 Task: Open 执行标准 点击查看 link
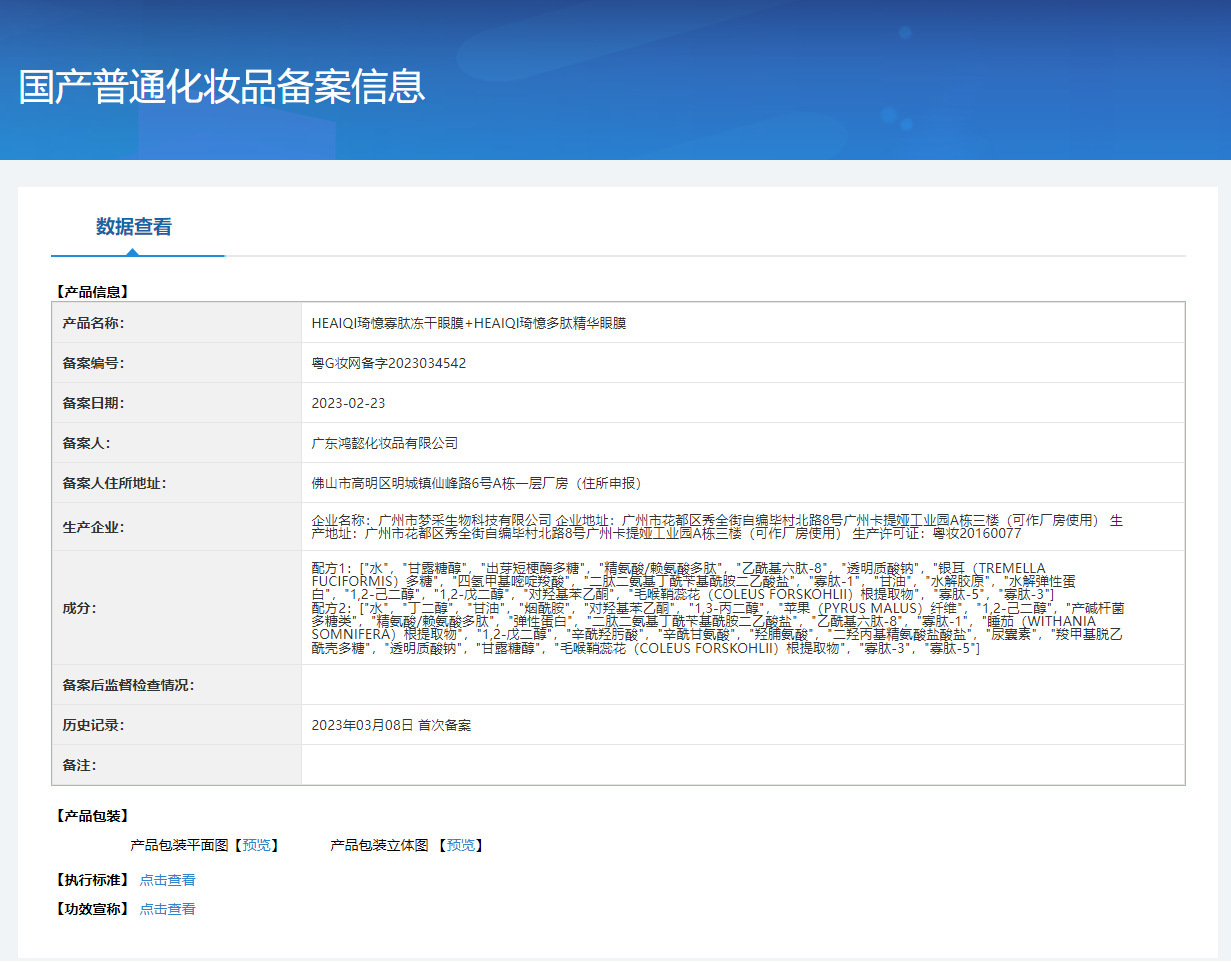coord(168,880)
